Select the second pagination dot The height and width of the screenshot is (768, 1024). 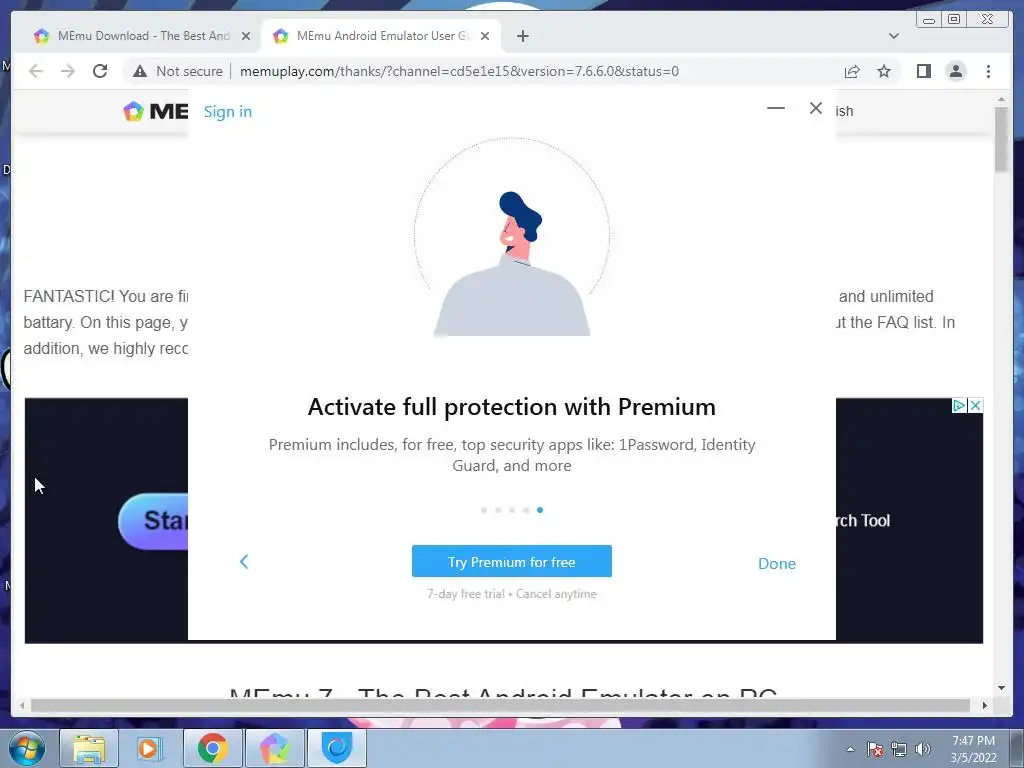498,510
